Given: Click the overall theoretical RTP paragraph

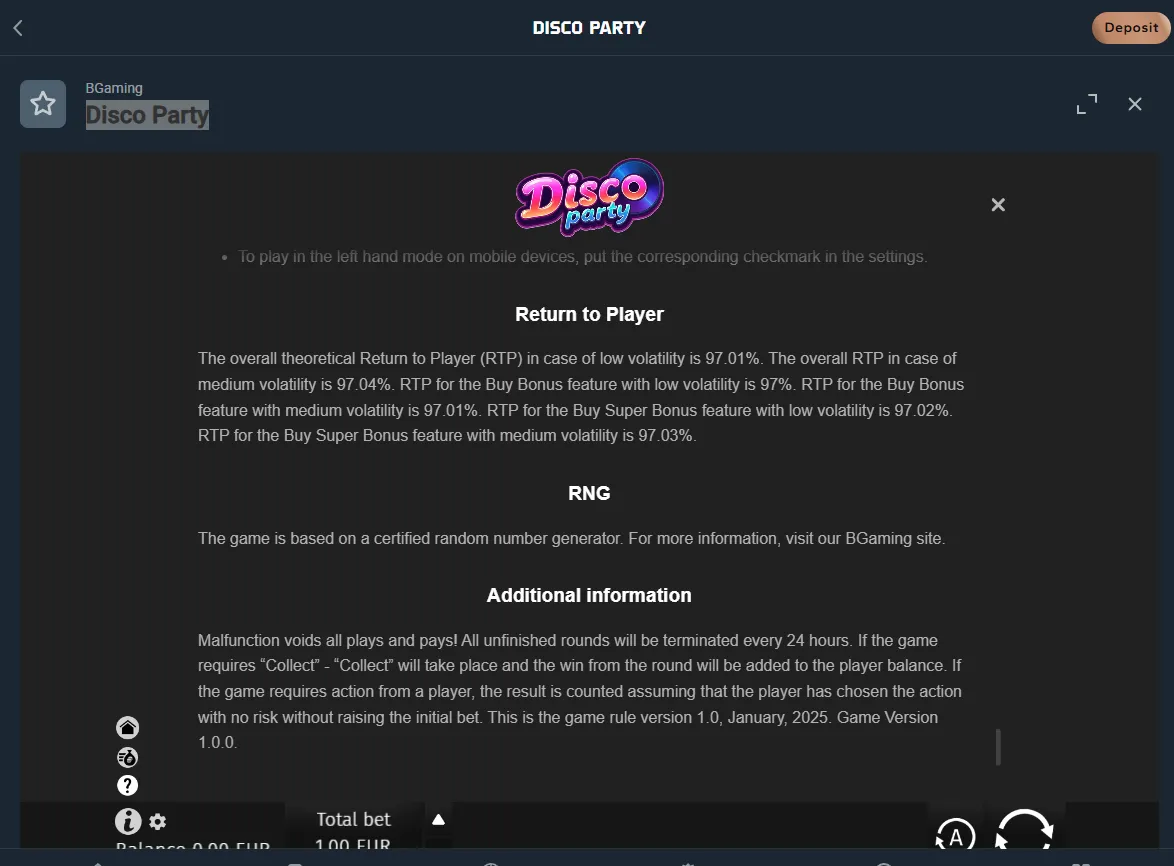Looking at the screenshot, I should (581, 397).
